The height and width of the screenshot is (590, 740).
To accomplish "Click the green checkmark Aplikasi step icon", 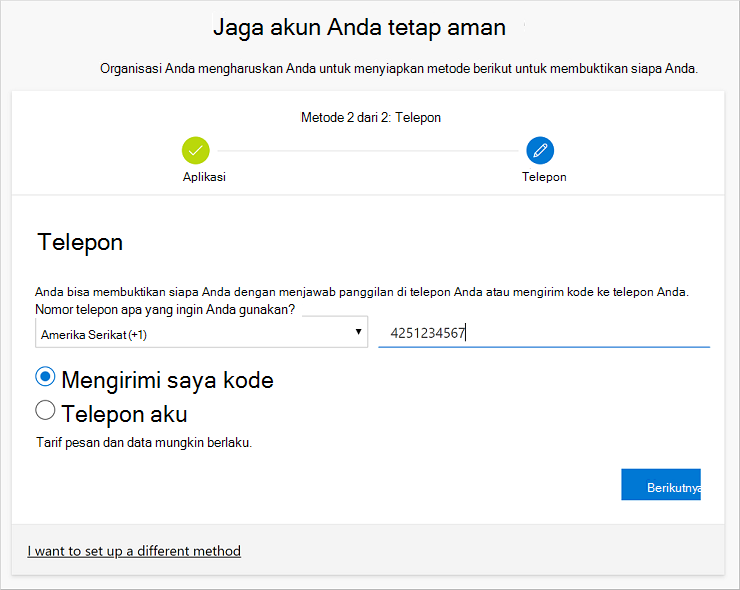I will (195, 151).
